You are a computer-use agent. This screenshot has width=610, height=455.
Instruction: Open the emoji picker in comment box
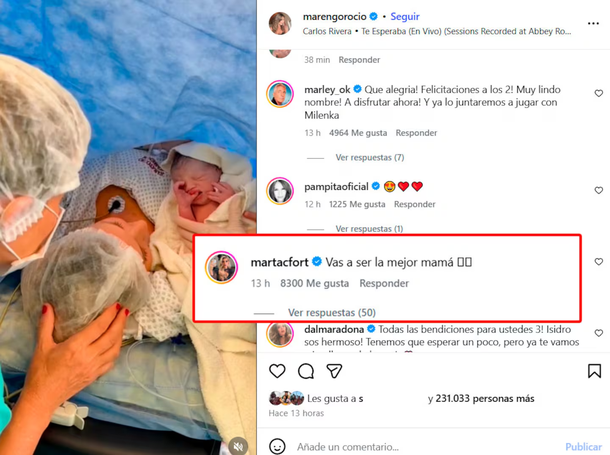pos(278,447)
